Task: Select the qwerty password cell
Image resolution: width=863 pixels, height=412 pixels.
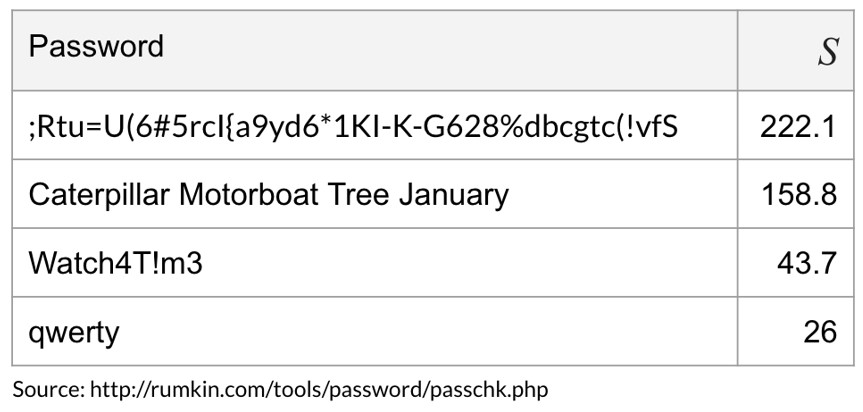Action: [375, 331]
